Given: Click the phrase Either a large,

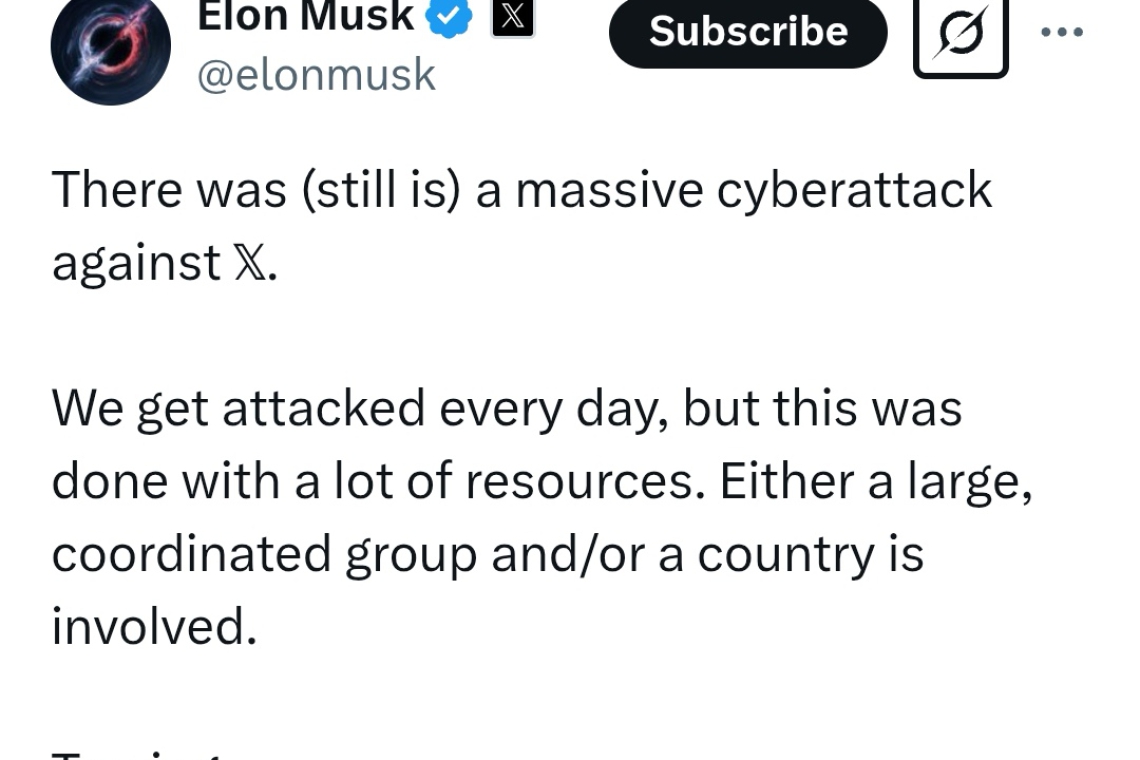Looking at the screenshot, I should [x=876, y=483].
